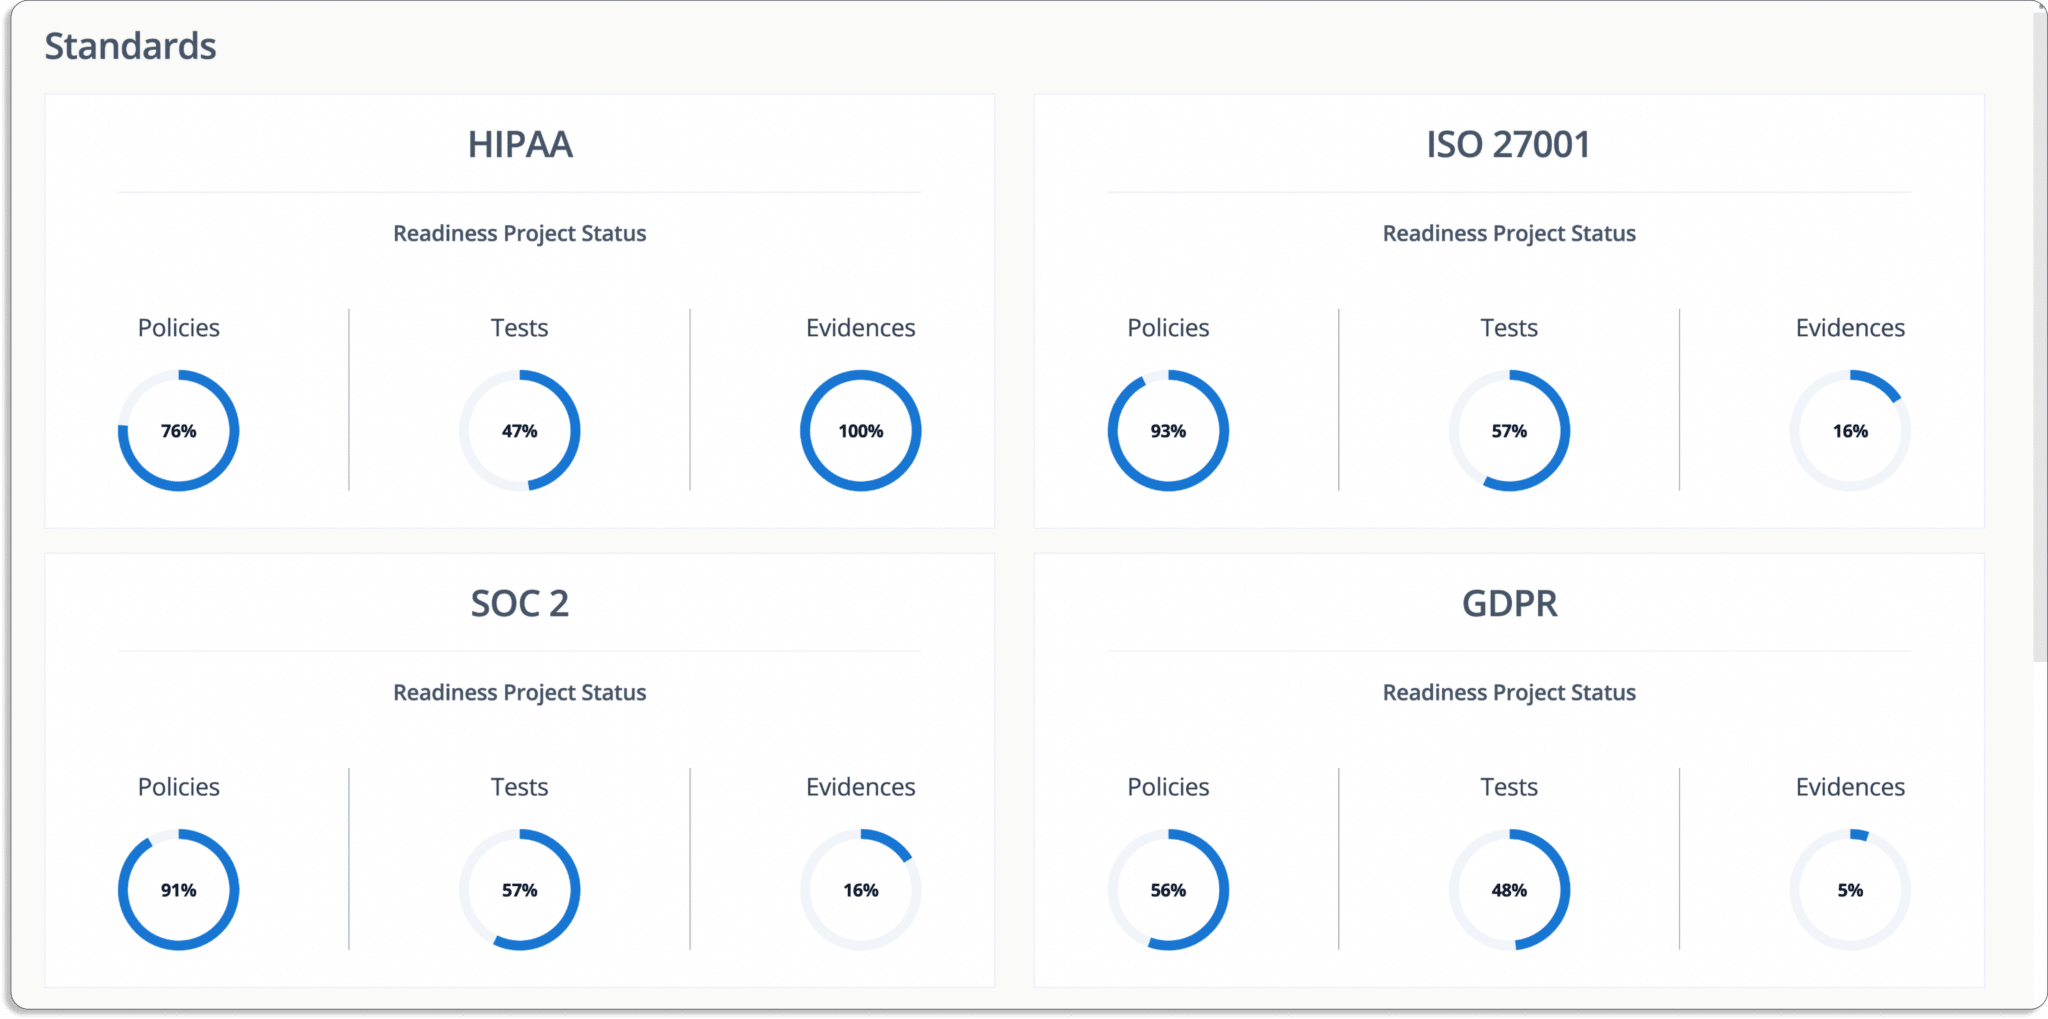
Task: Open the SOC 2 Tests 57% ring
Action: coord(520,890)
